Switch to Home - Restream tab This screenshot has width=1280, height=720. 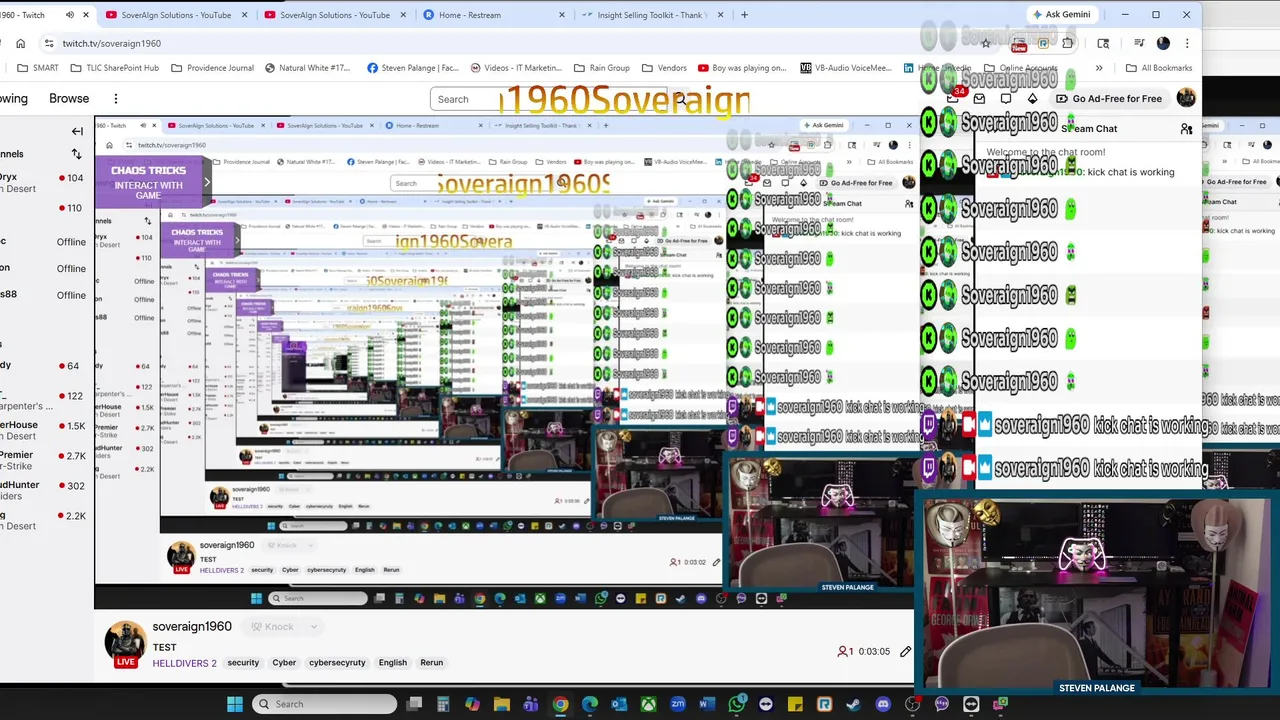click(495, 15)
